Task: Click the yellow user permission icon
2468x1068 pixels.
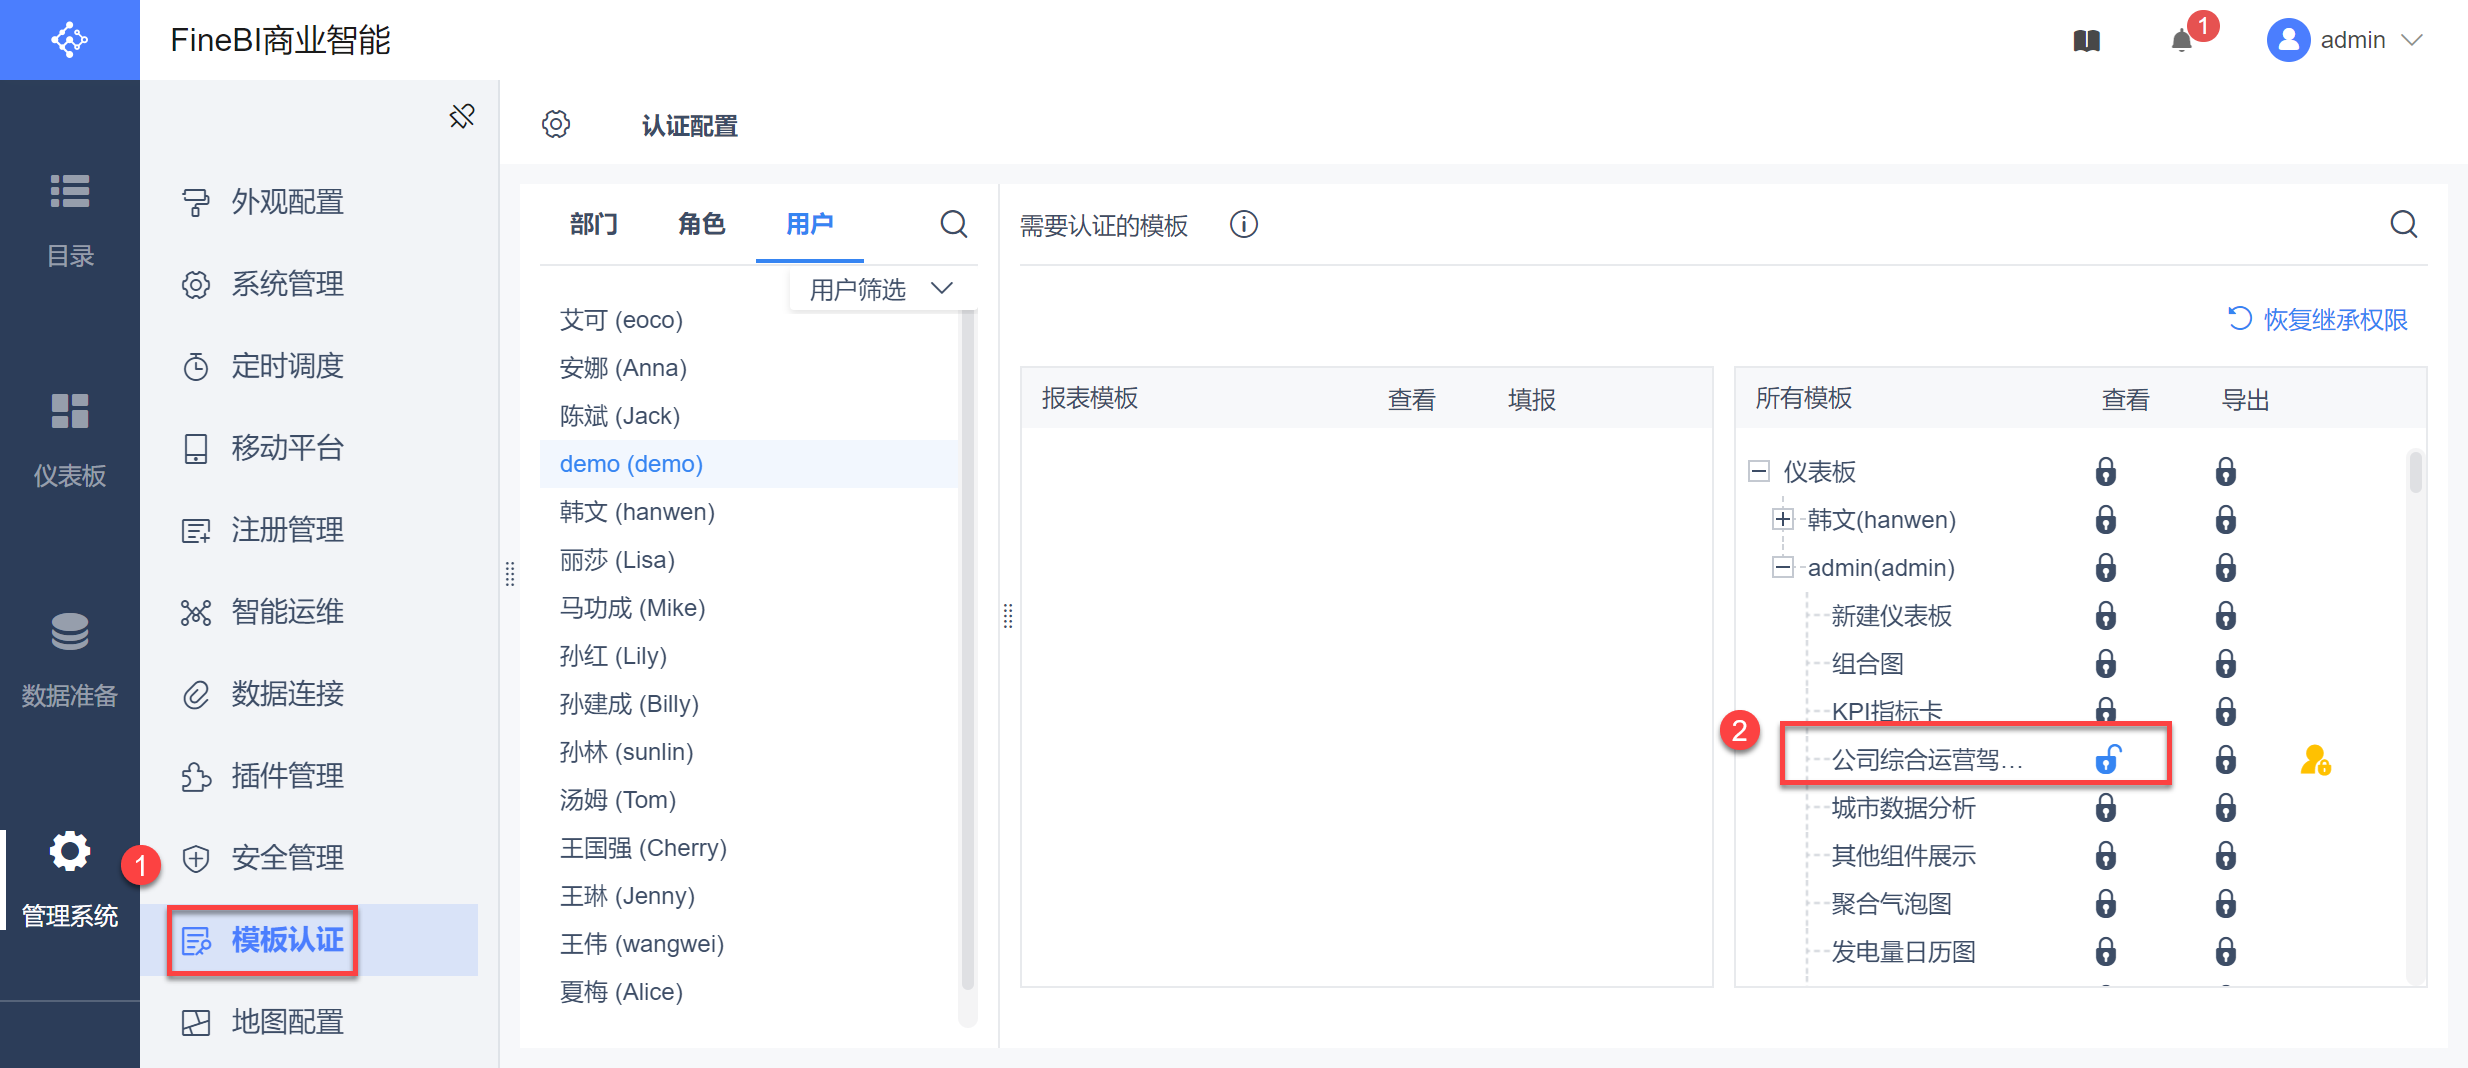Action: click(2314, 761)
